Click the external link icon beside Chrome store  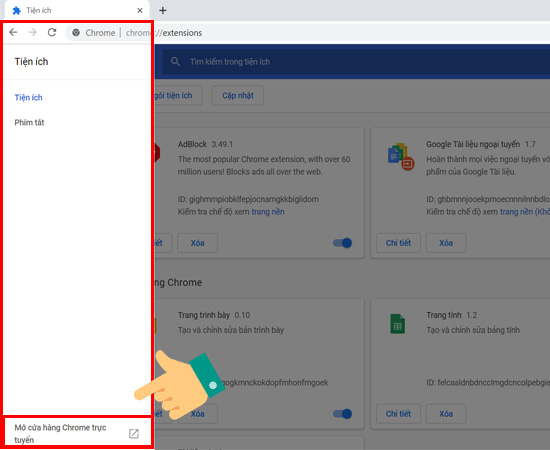pos(134,434)
